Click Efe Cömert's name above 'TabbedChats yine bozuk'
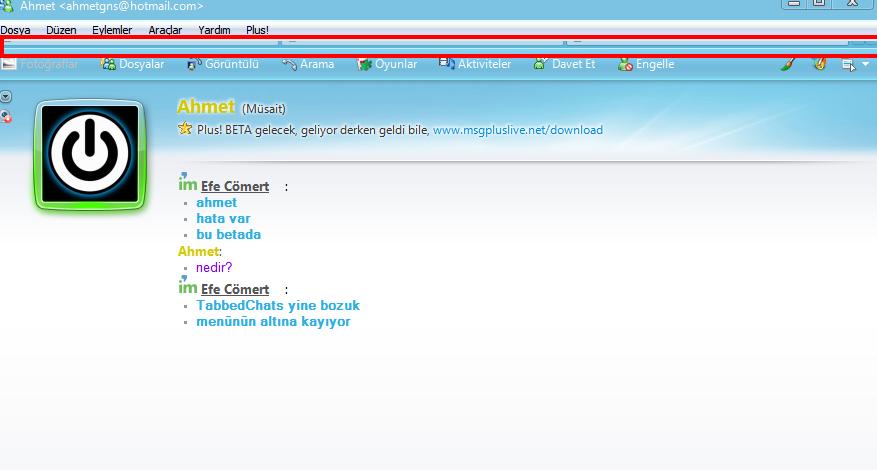The width and height of the screenshot is (877, 470). click(235, 289)
